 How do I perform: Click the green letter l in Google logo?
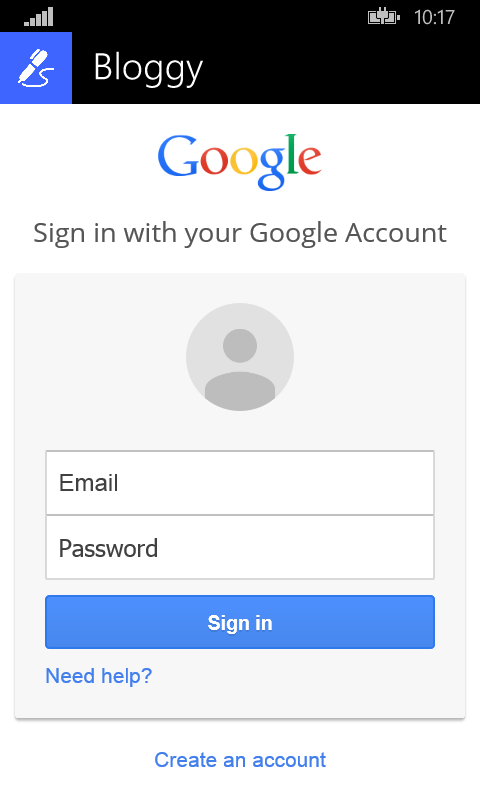click(291, 155)
